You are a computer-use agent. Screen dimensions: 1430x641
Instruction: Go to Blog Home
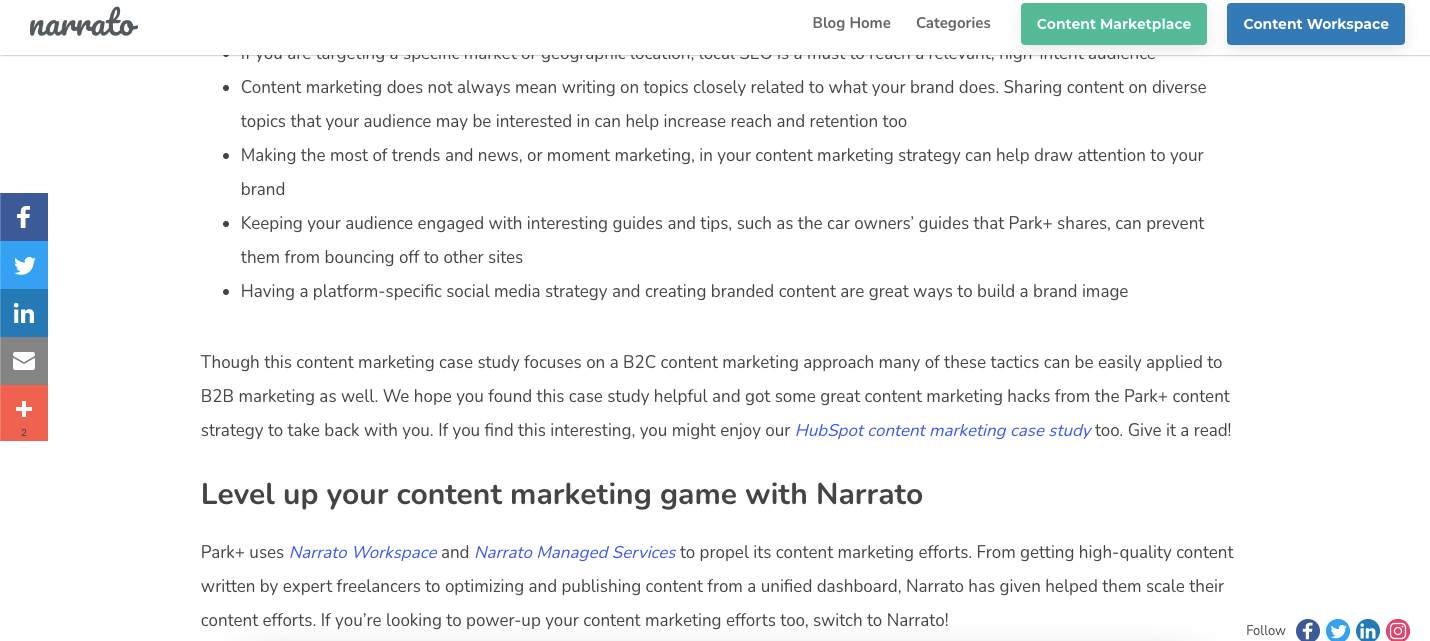tap(851, 23)
